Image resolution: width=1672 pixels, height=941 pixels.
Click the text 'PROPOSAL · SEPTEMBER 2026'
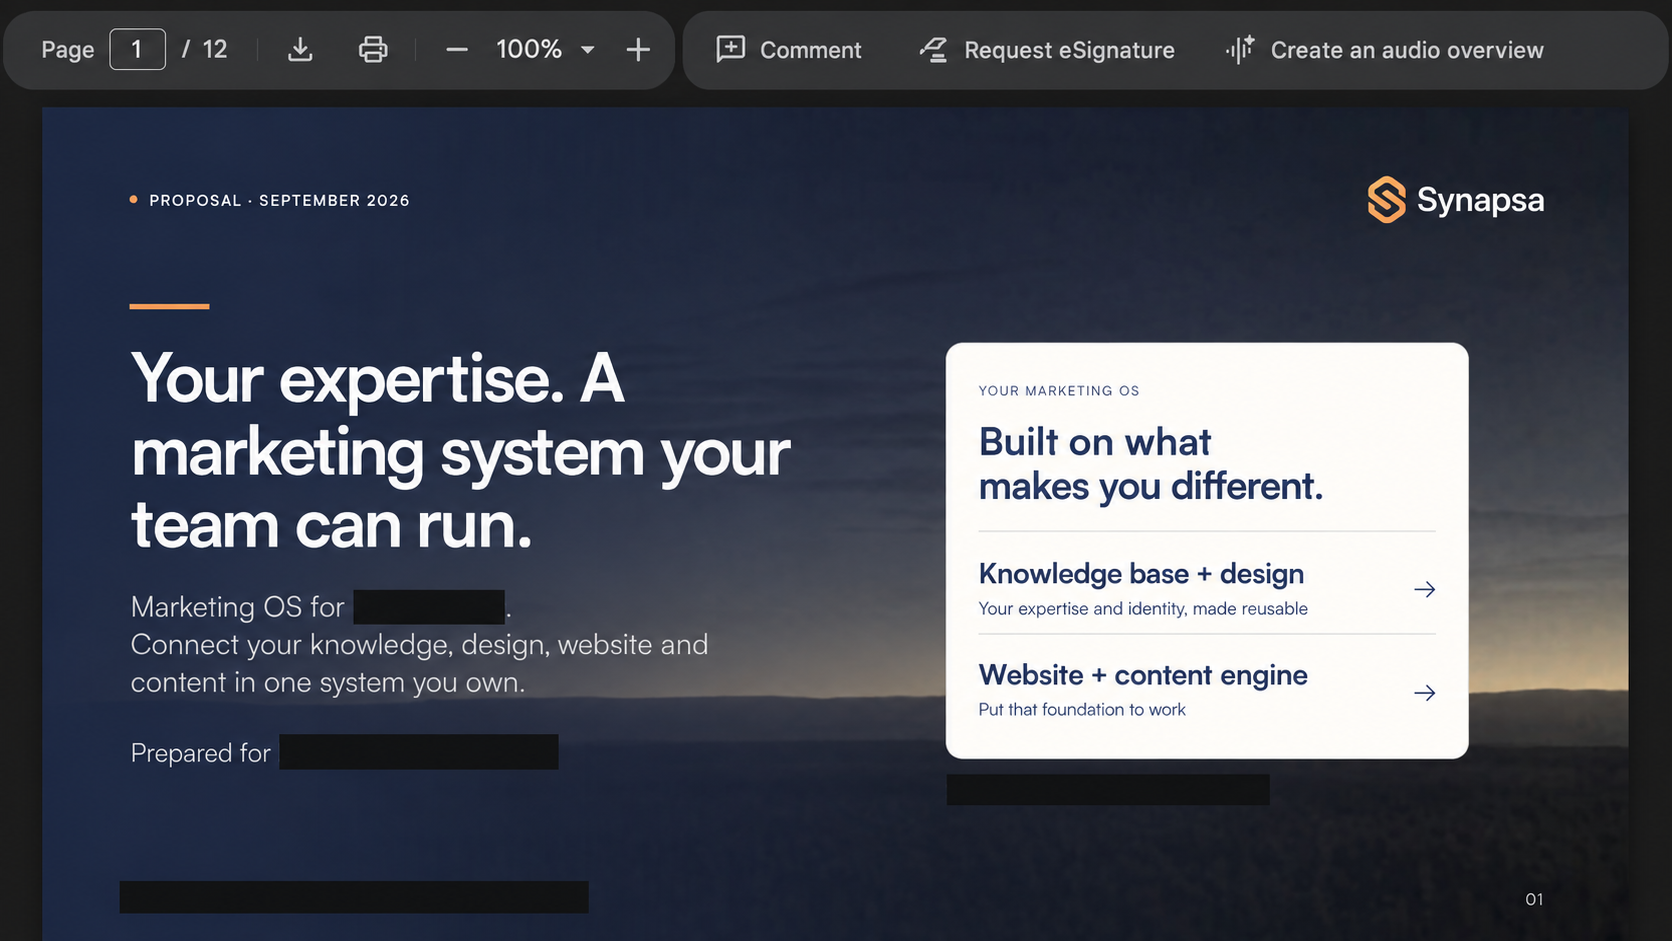[279, 200]
